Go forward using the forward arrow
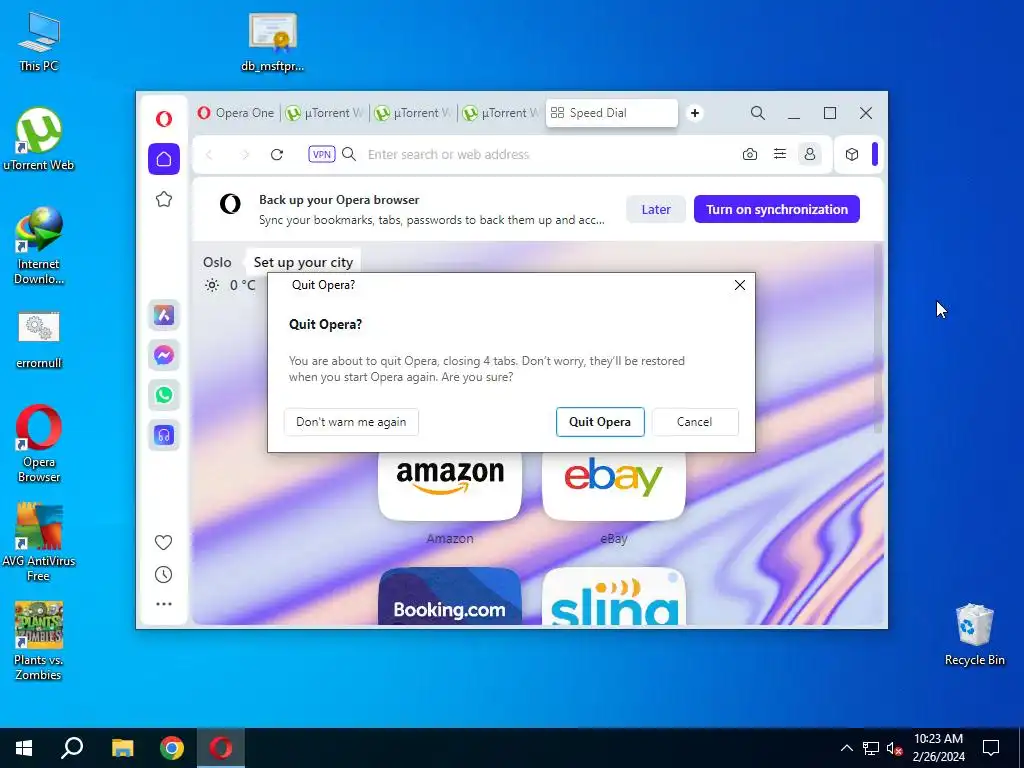The width and height of the screenshot is (1024, 768). pyautogui.click(x=245, y=154)
